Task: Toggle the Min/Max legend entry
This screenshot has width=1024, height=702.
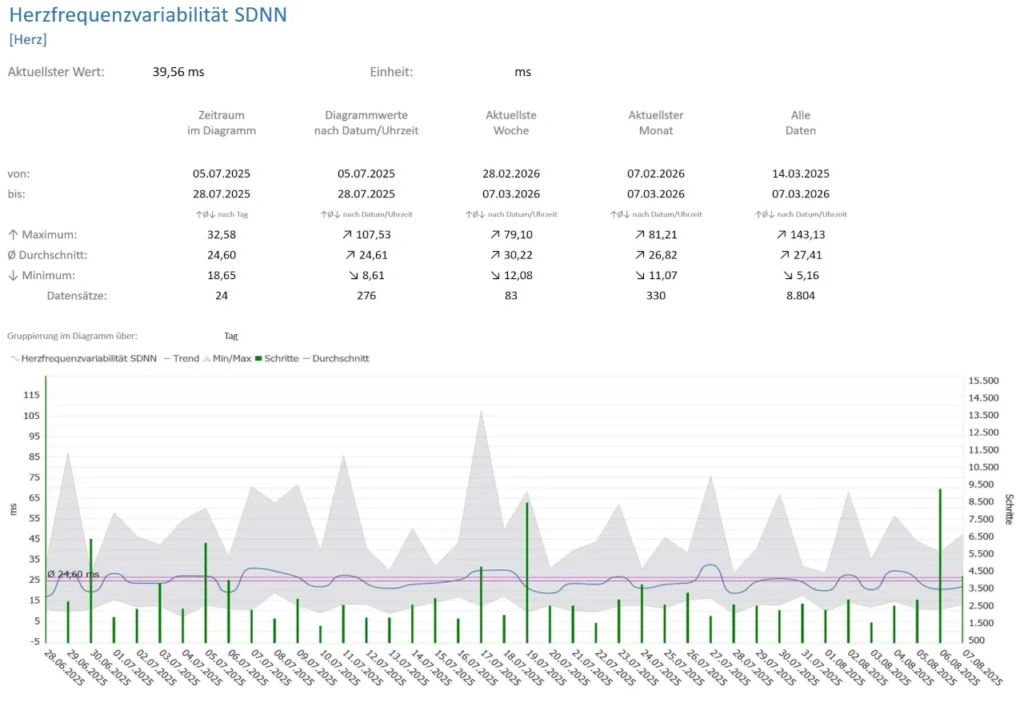Action: tap(227, 358)
